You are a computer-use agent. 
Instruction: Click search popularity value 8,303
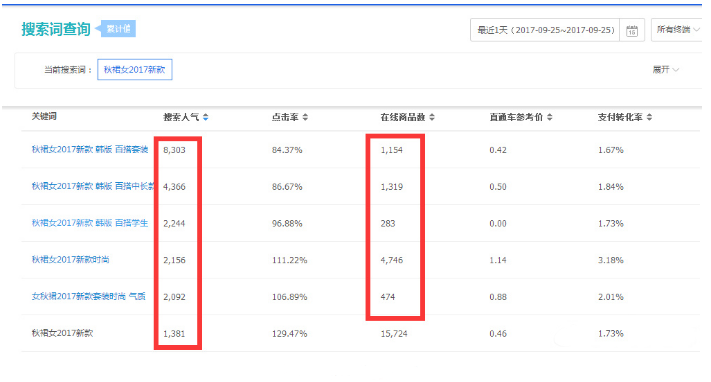coord(175,150)
